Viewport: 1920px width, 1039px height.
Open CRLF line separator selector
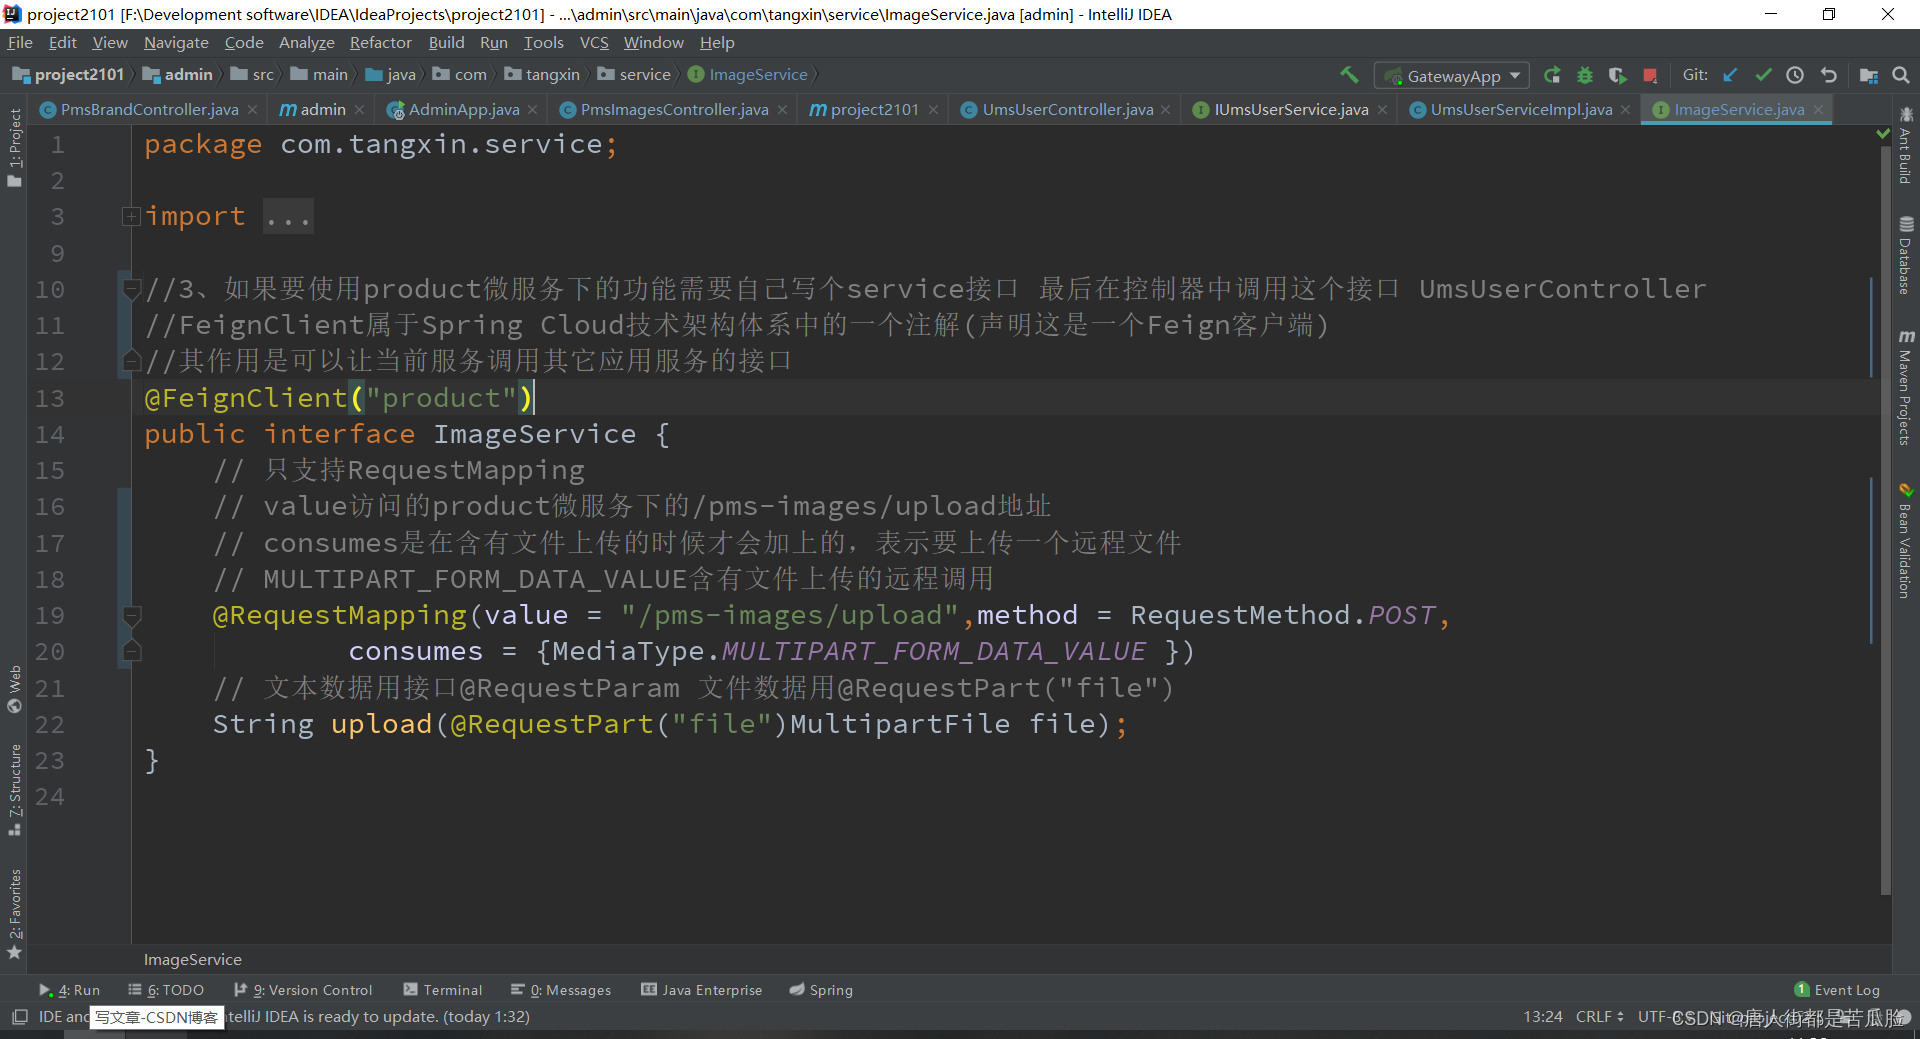[1599, 1017]
